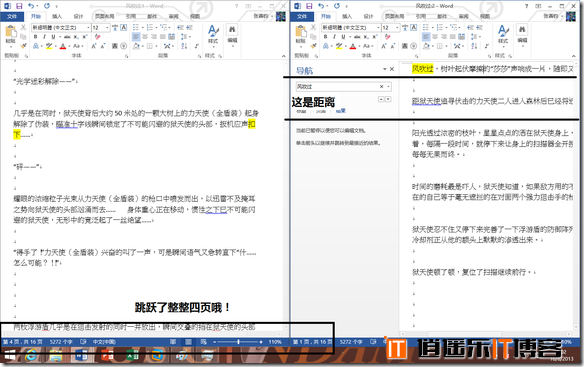Screen dimensions: 584x367
Task: Shrink font size in right Word window
Action: [393, 46]
